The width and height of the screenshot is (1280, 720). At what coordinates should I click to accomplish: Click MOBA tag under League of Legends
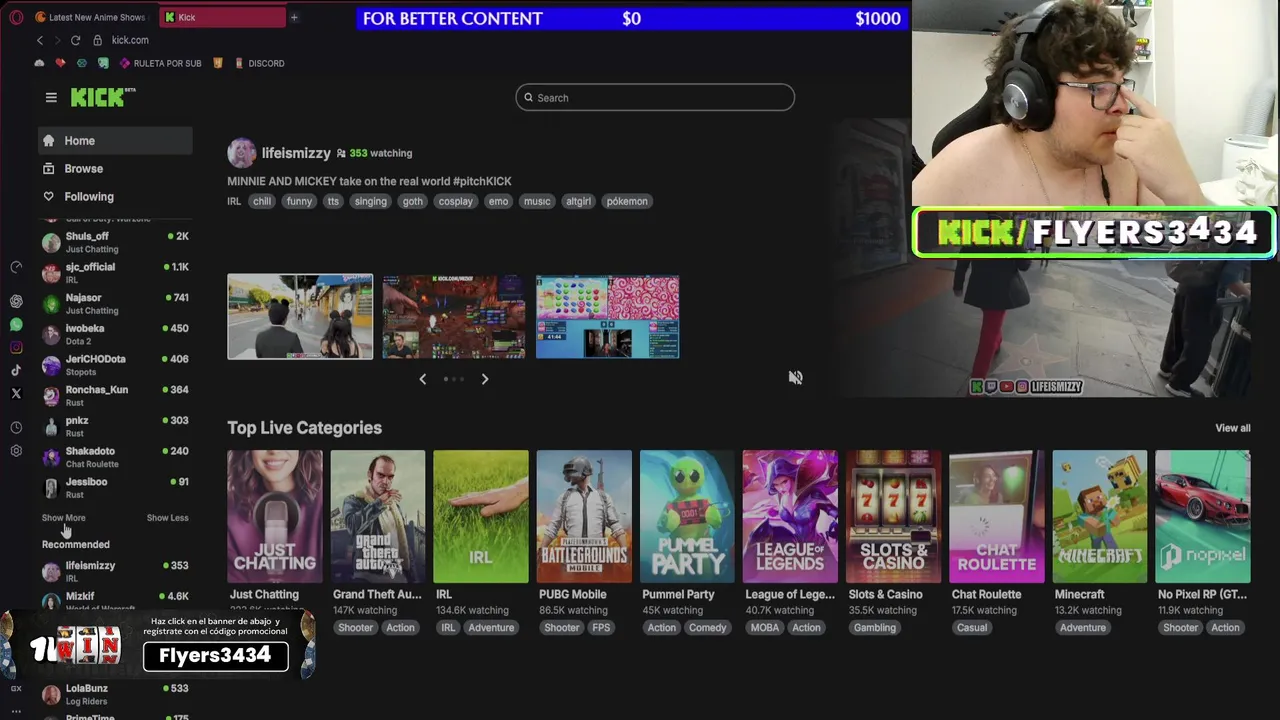(765, 628)
